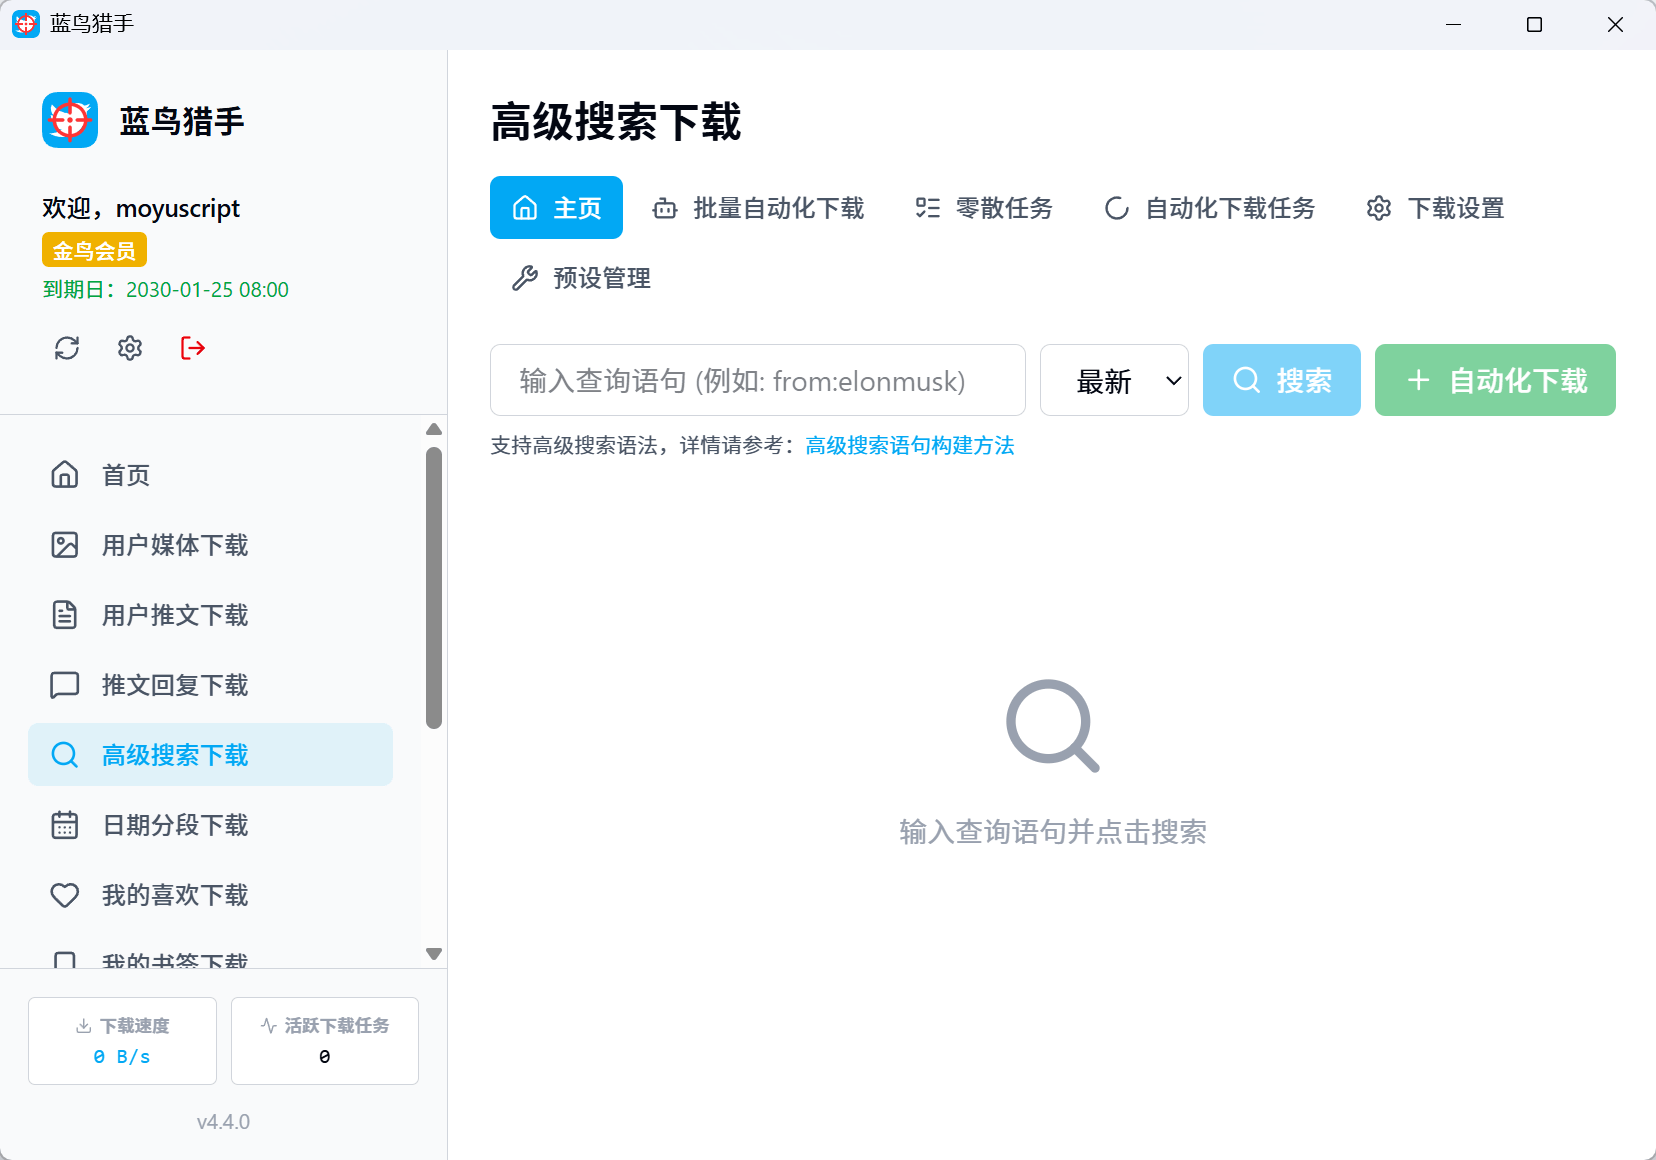Click the refresh icon under the username
This screenshot has height=1160, width=1656.
pyautogui.click(x=67, y=348)
